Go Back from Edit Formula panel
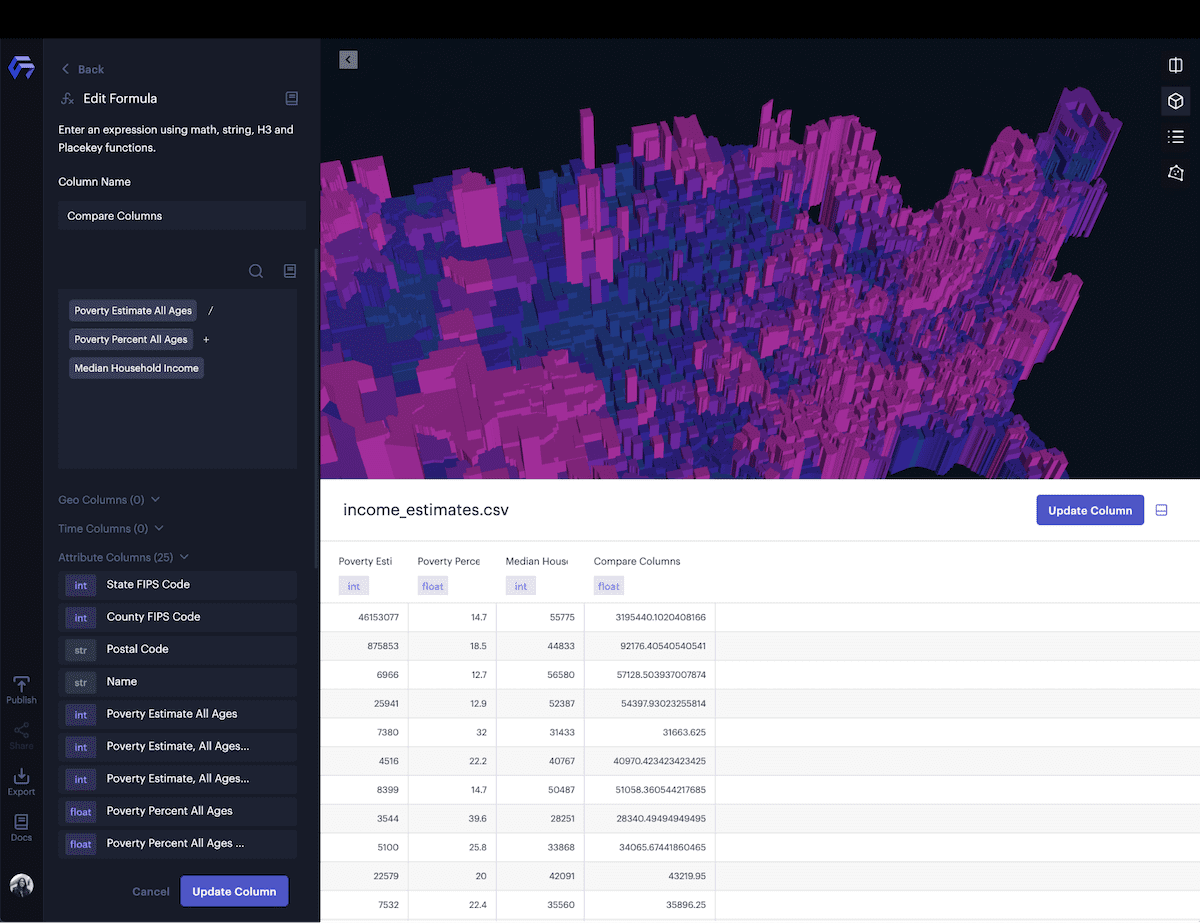This screenshot has width=1200, height=923. 83,69
